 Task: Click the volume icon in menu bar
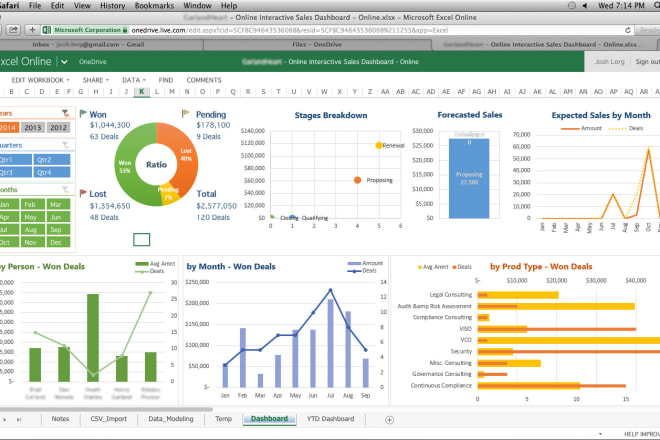click(x=585, y=5)
